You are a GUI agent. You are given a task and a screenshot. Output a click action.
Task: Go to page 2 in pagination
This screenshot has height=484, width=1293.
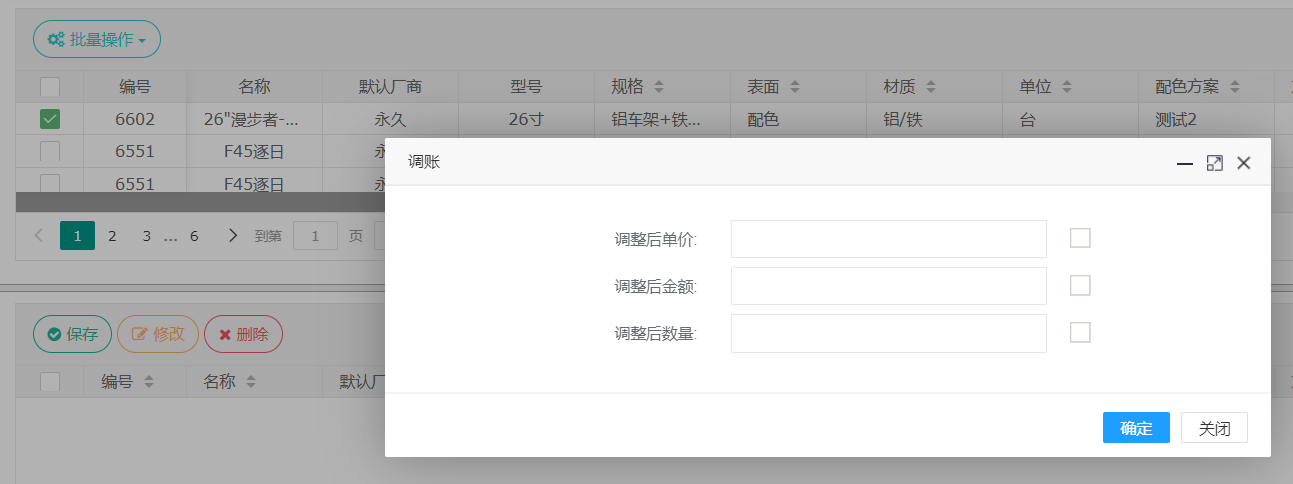pyautogui.click(x=112, y=236)
